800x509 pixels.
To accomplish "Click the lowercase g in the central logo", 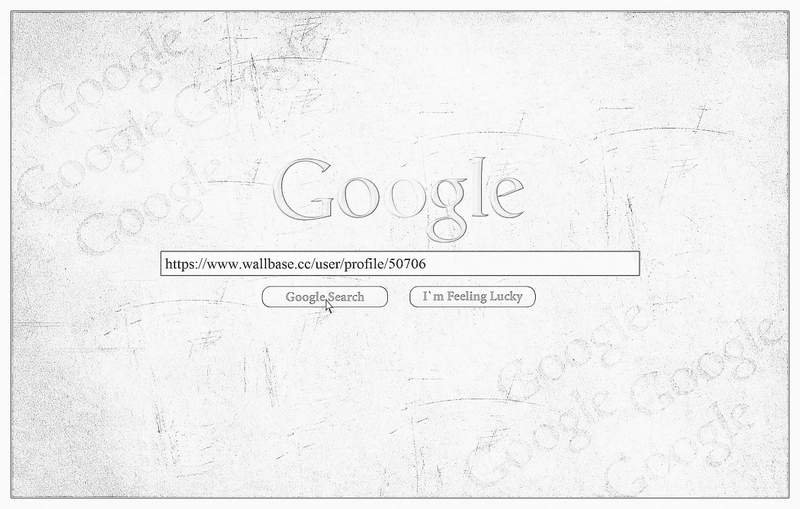I will point(447,209).
